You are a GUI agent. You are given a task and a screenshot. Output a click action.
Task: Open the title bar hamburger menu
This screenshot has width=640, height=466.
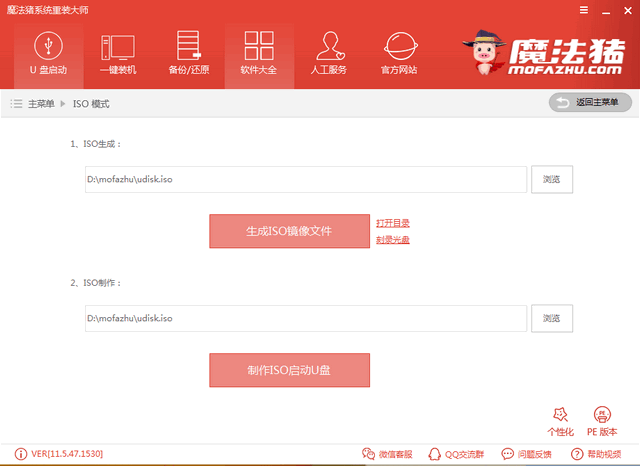[583, 9]
